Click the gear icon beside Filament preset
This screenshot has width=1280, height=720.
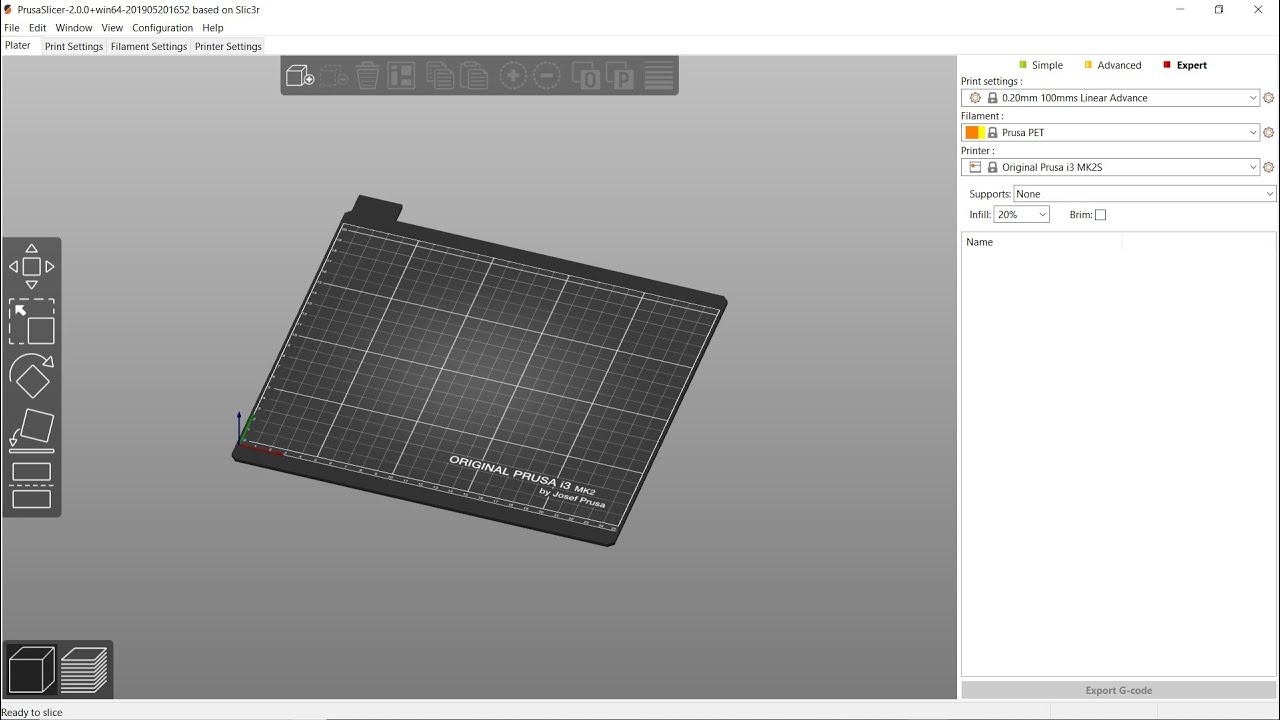(x=1268, y=133)
